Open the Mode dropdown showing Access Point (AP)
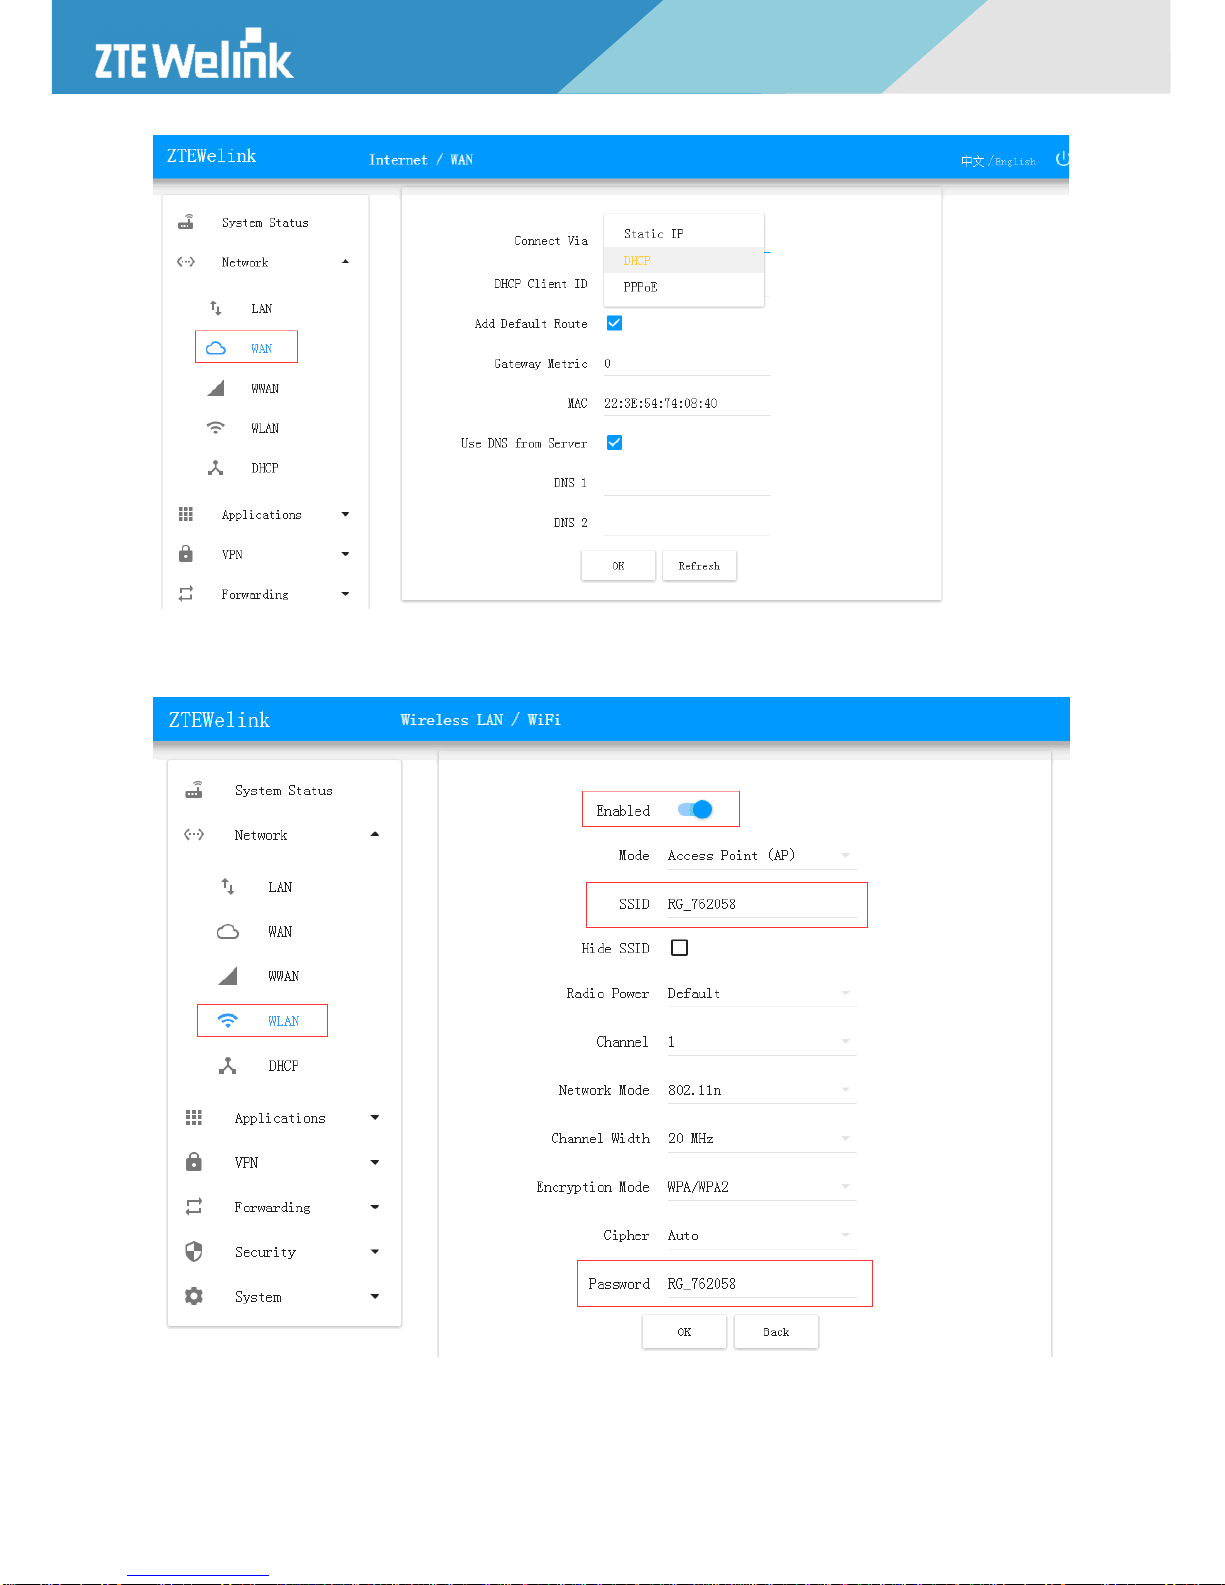 [x=762, y=856]
